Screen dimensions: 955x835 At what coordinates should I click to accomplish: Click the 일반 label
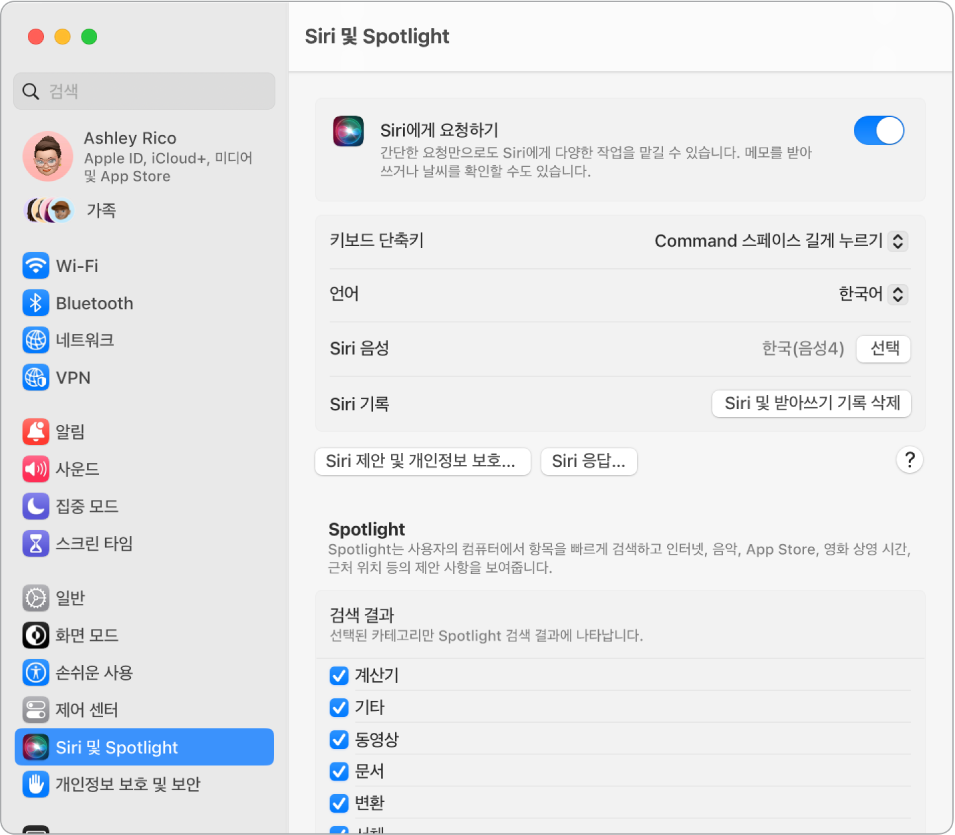tap(70, 597)
